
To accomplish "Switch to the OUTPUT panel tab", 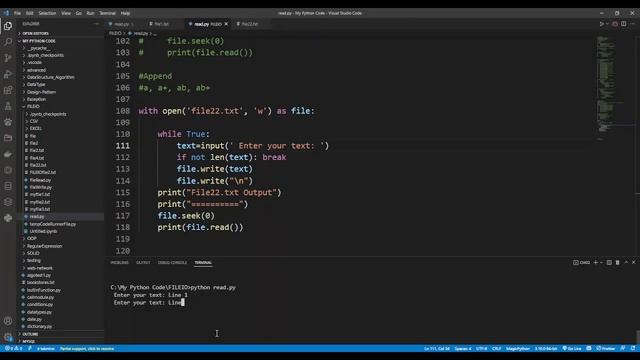I will click(x=143, y=262).
